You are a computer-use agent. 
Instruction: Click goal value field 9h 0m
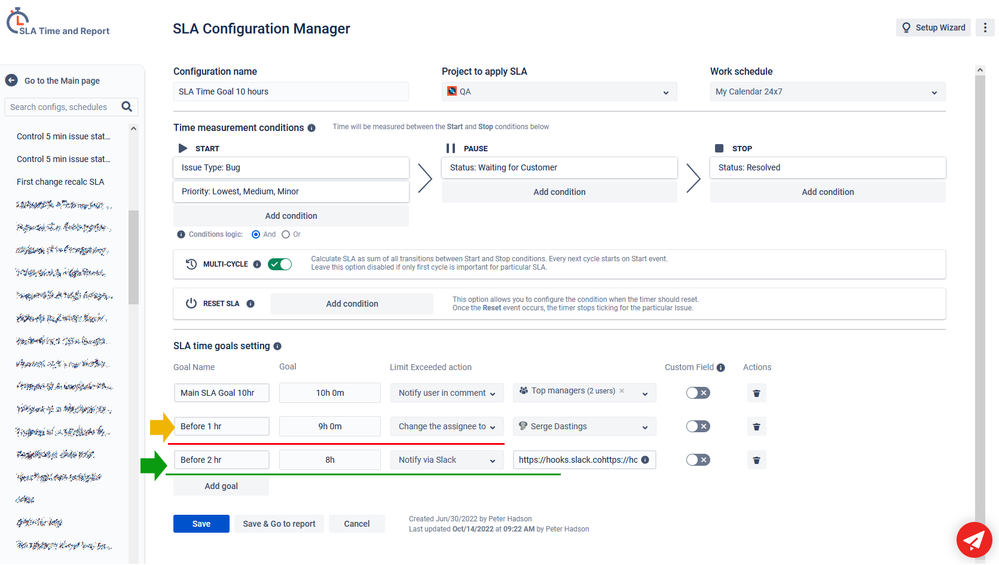coord(329,427)
